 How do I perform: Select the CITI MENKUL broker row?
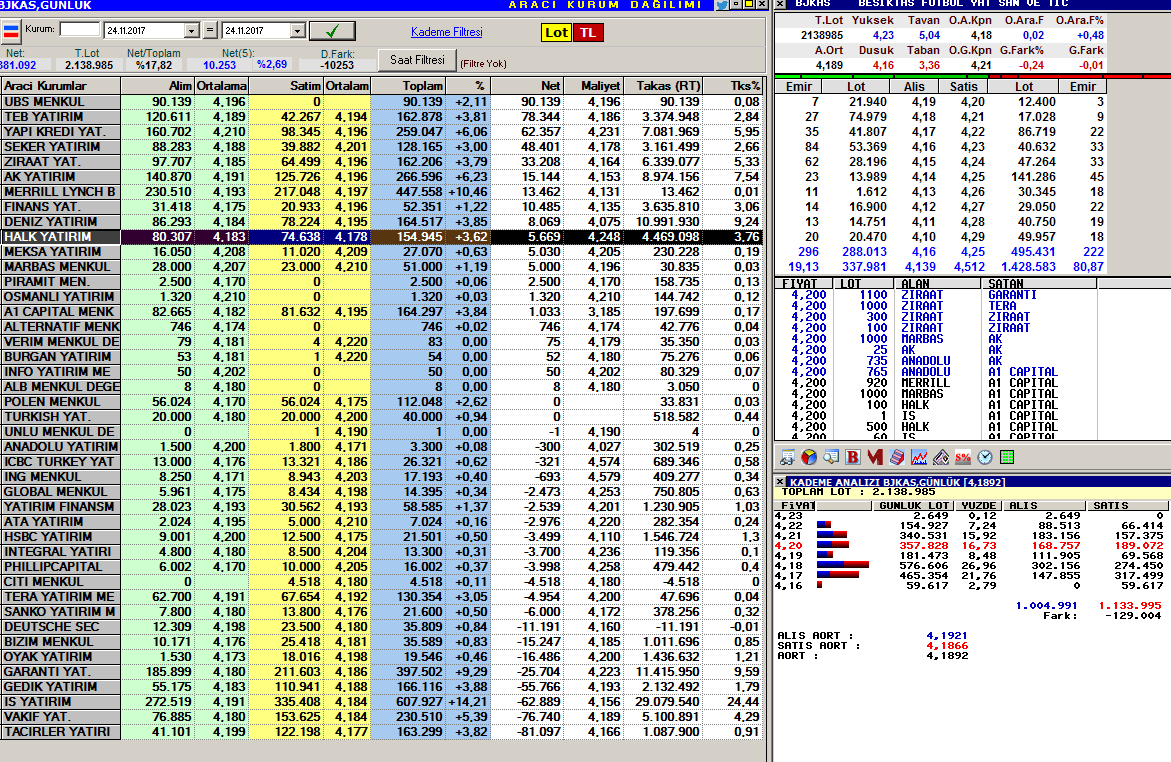[382, 581]
